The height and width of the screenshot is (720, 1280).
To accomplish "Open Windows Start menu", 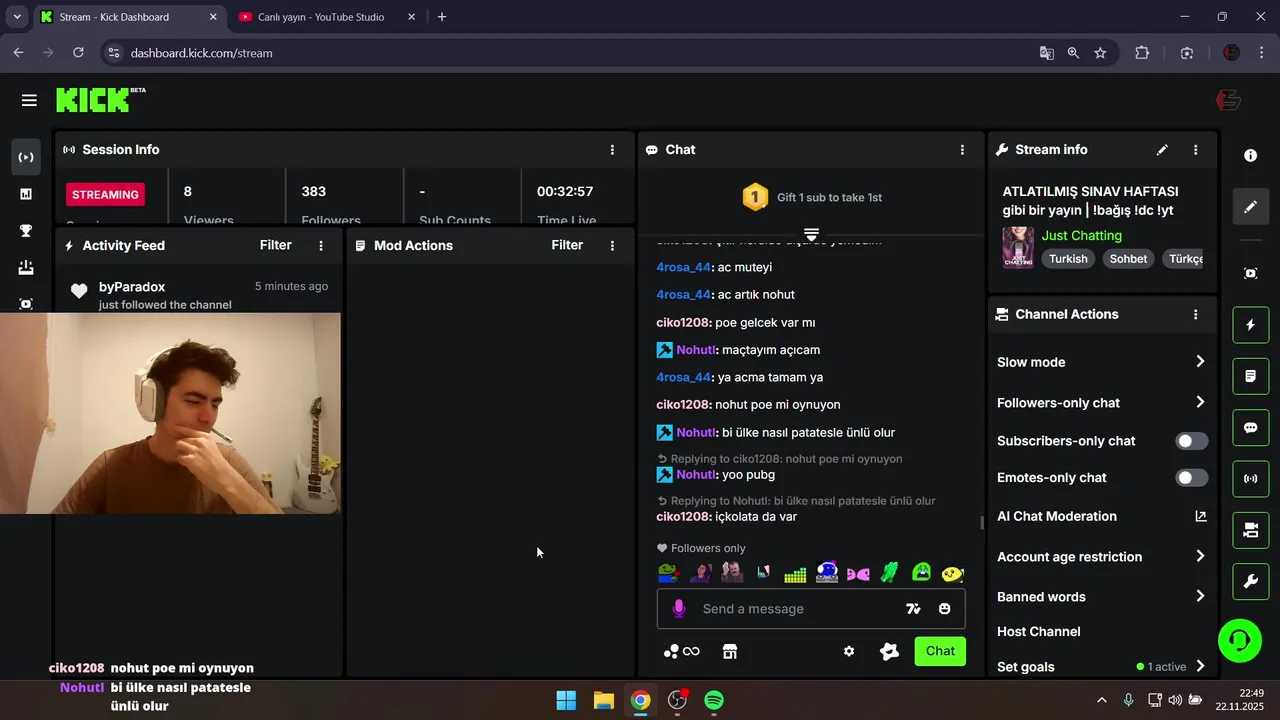I will click(566, 700).
